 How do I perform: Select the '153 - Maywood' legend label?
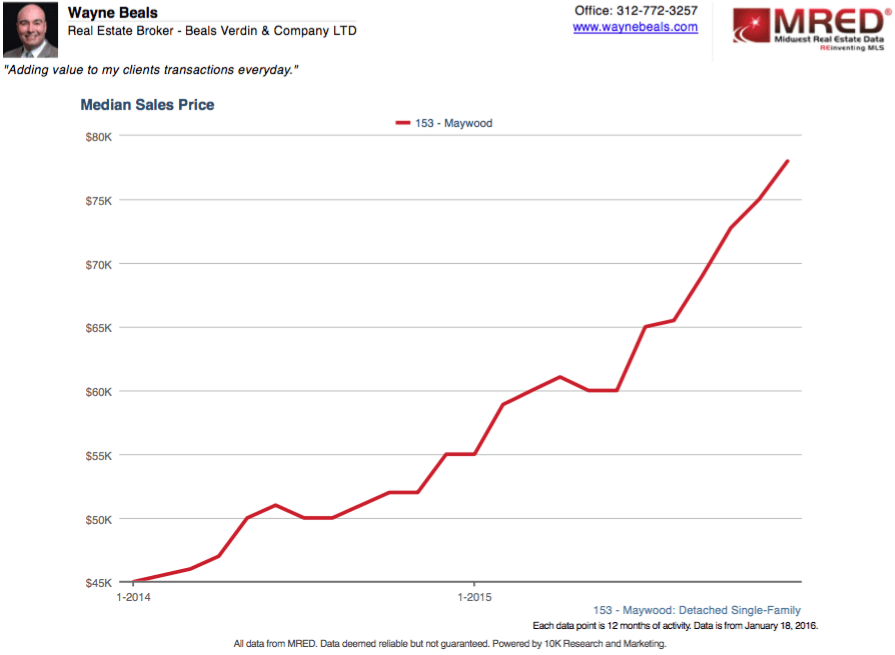[453, 123]
